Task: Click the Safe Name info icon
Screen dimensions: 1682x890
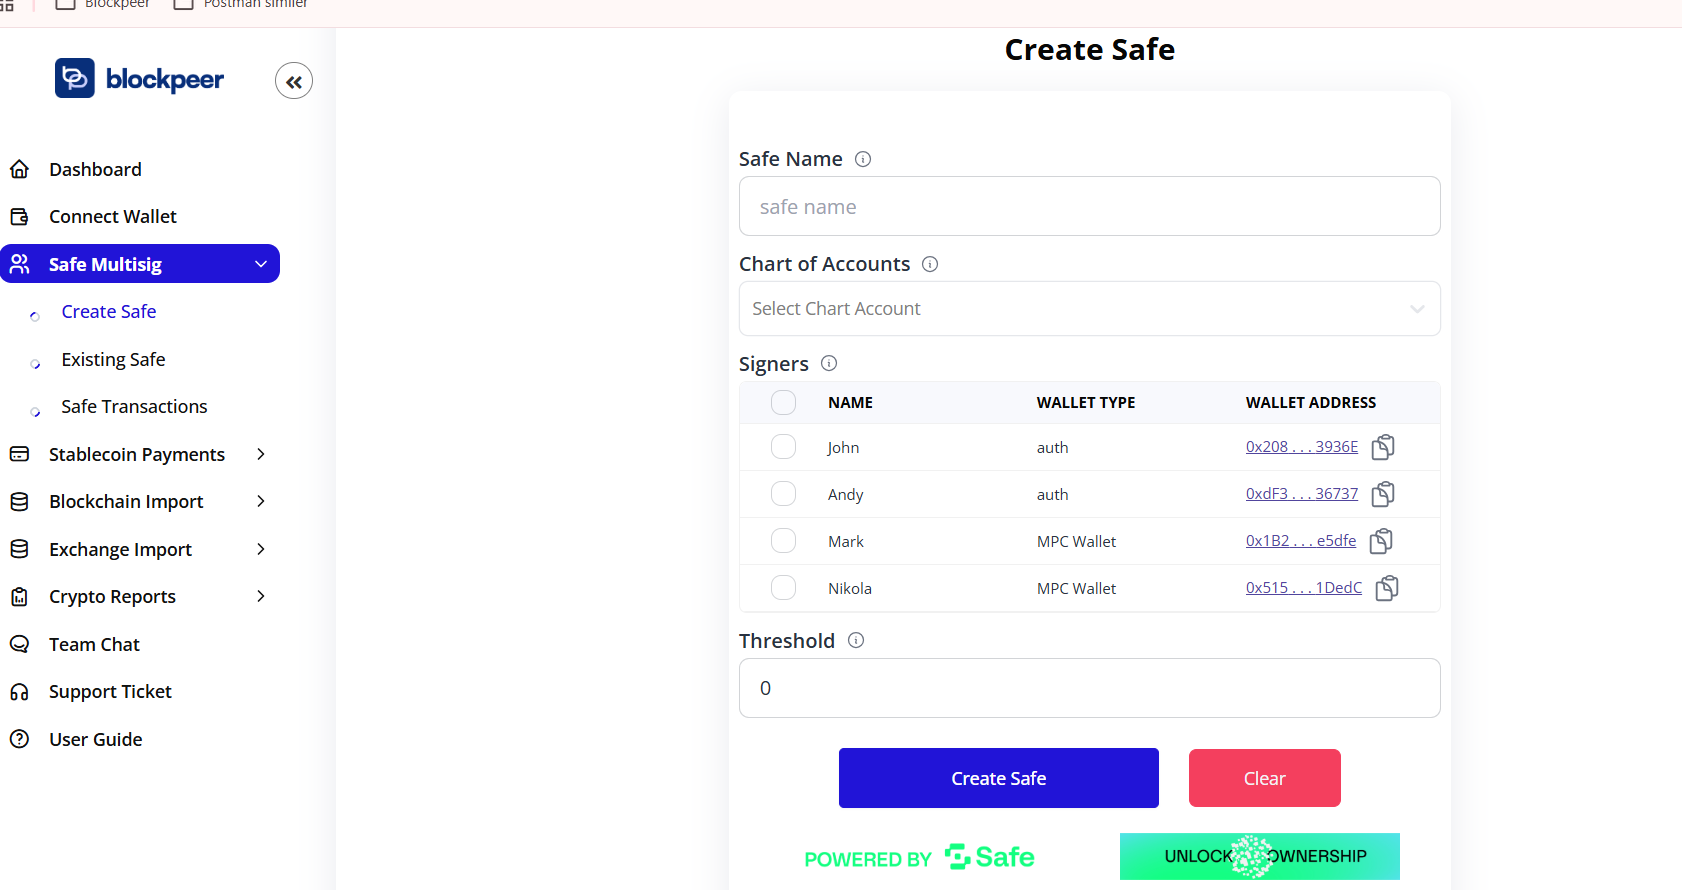Action: coord(863,159)
